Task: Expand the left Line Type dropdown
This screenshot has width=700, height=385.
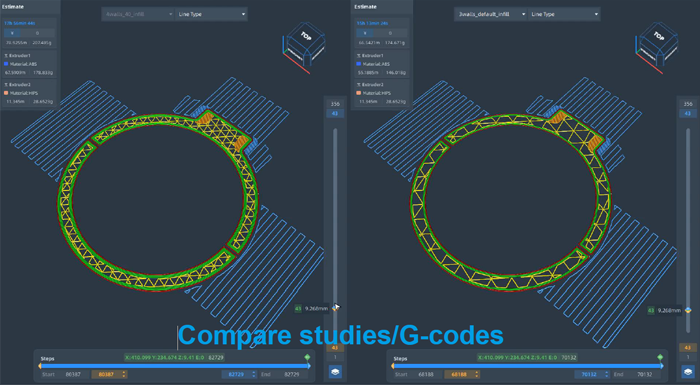Action: (211, 14)
